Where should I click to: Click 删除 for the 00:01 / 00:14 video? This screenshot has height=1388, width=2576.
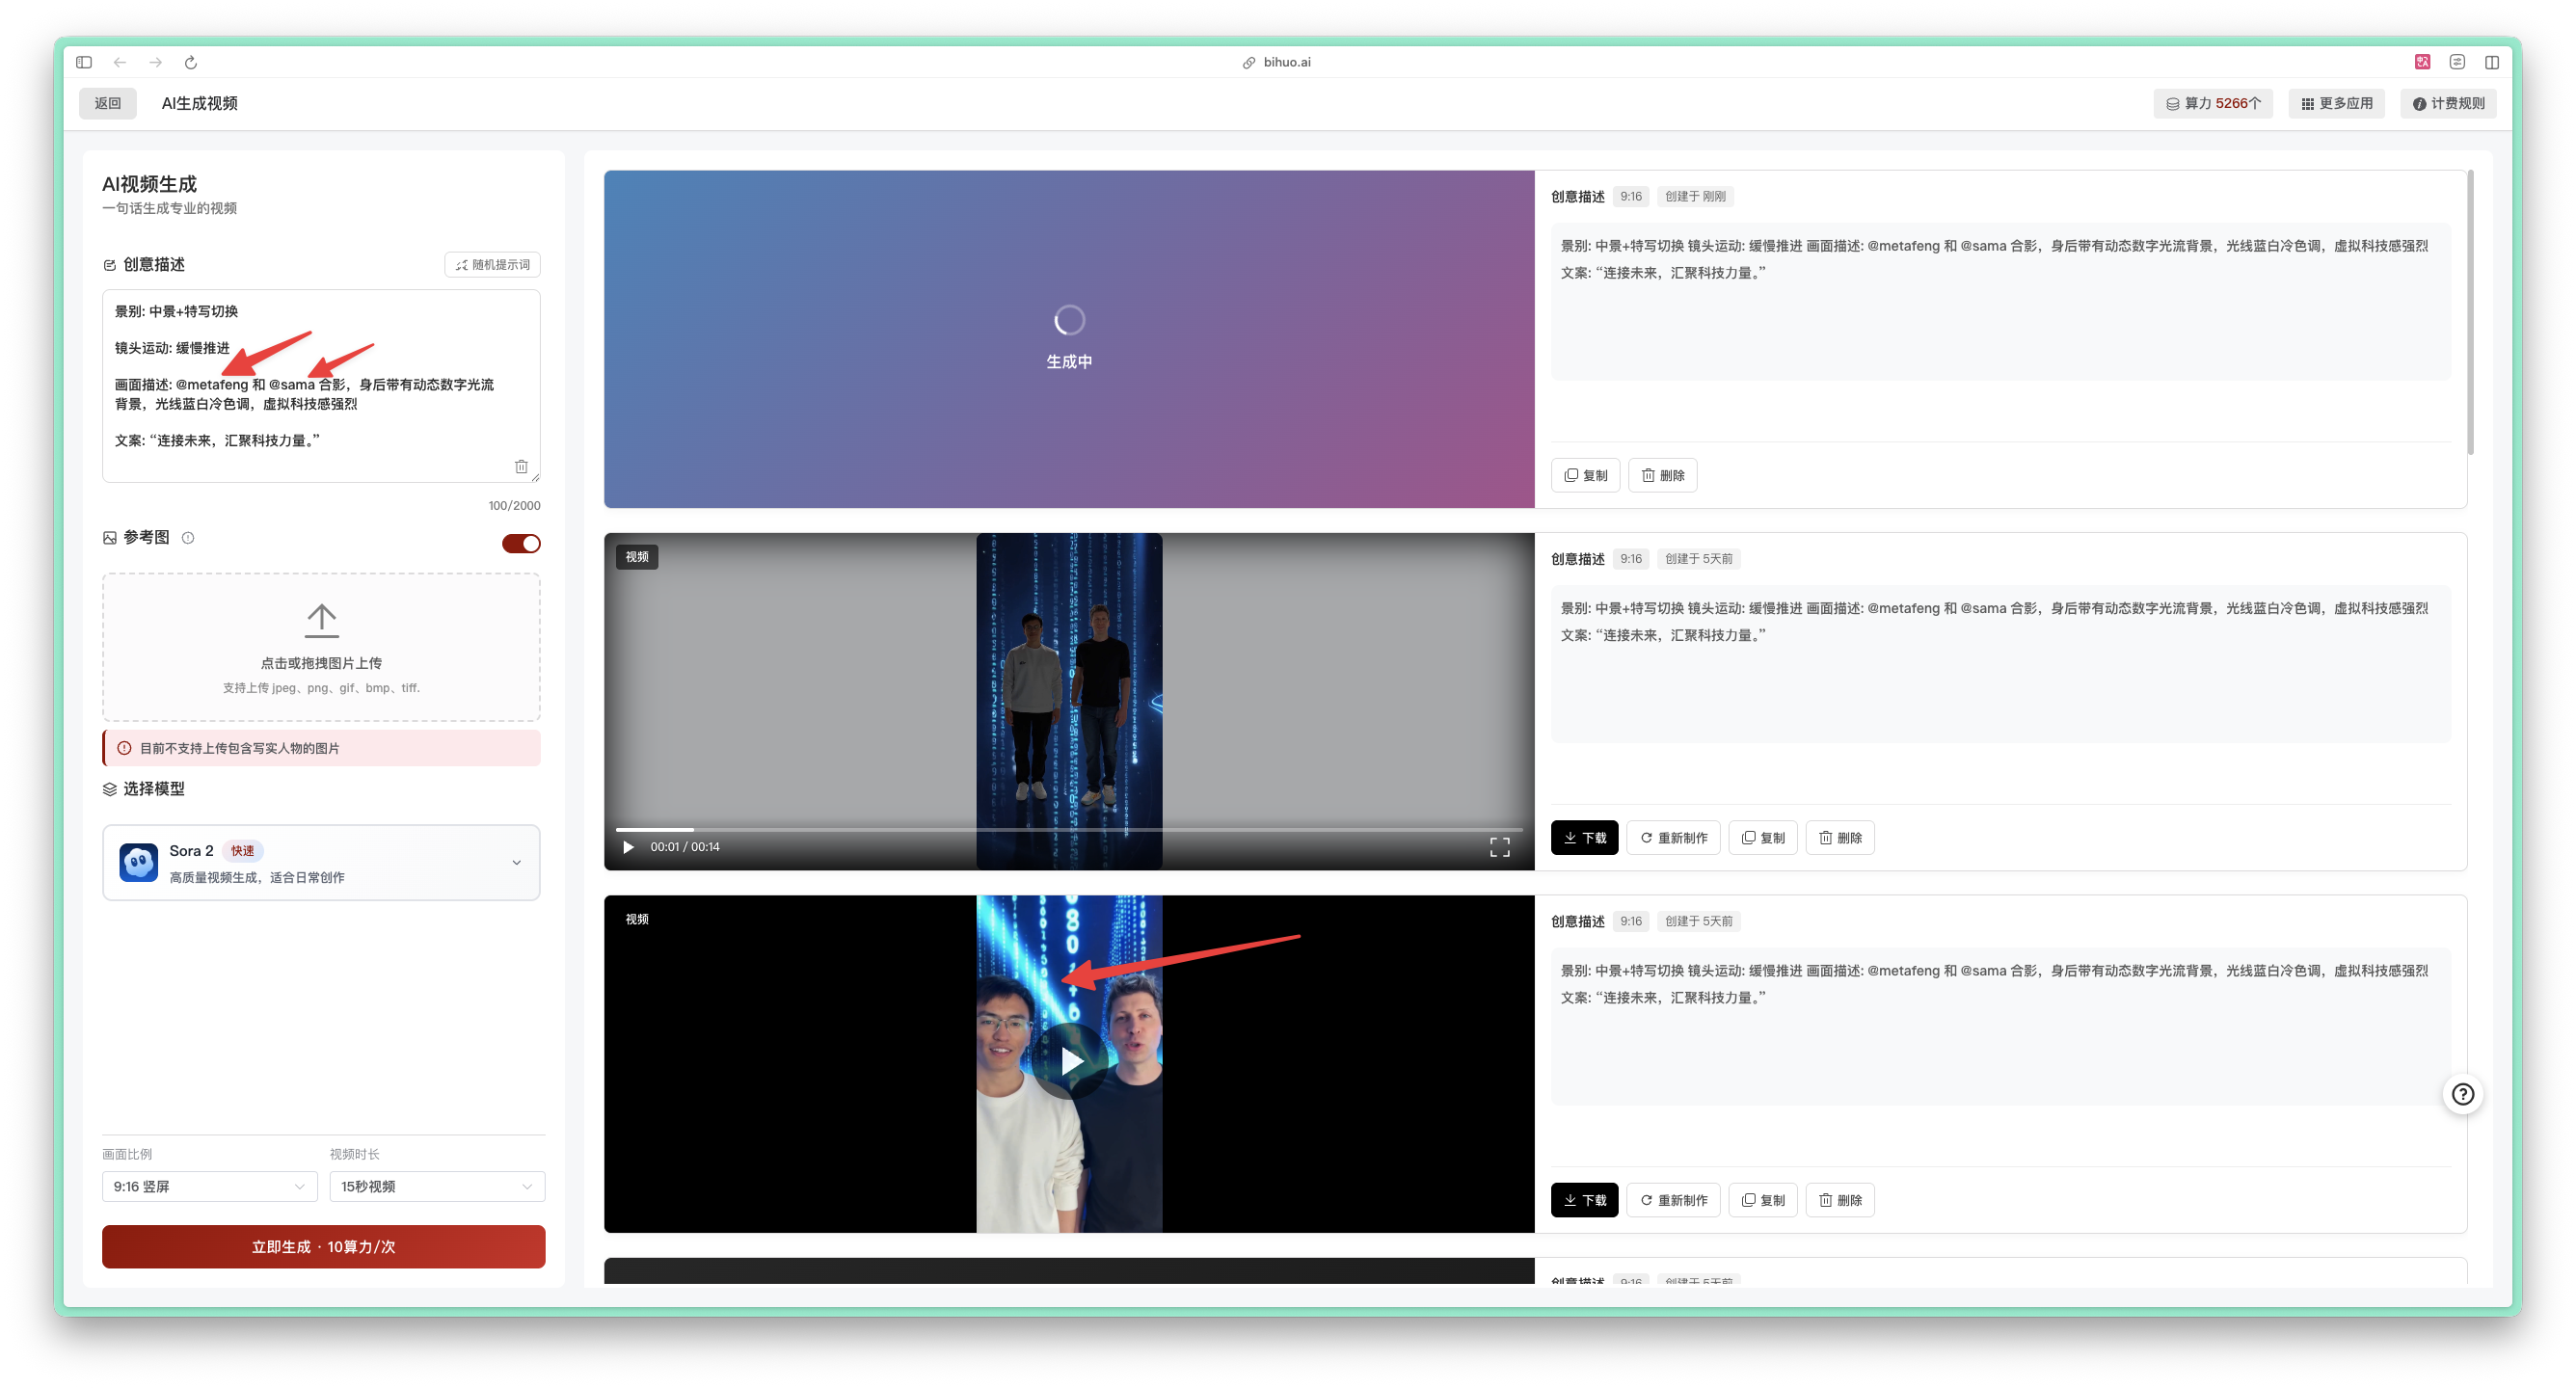[x=1839, y=837]
